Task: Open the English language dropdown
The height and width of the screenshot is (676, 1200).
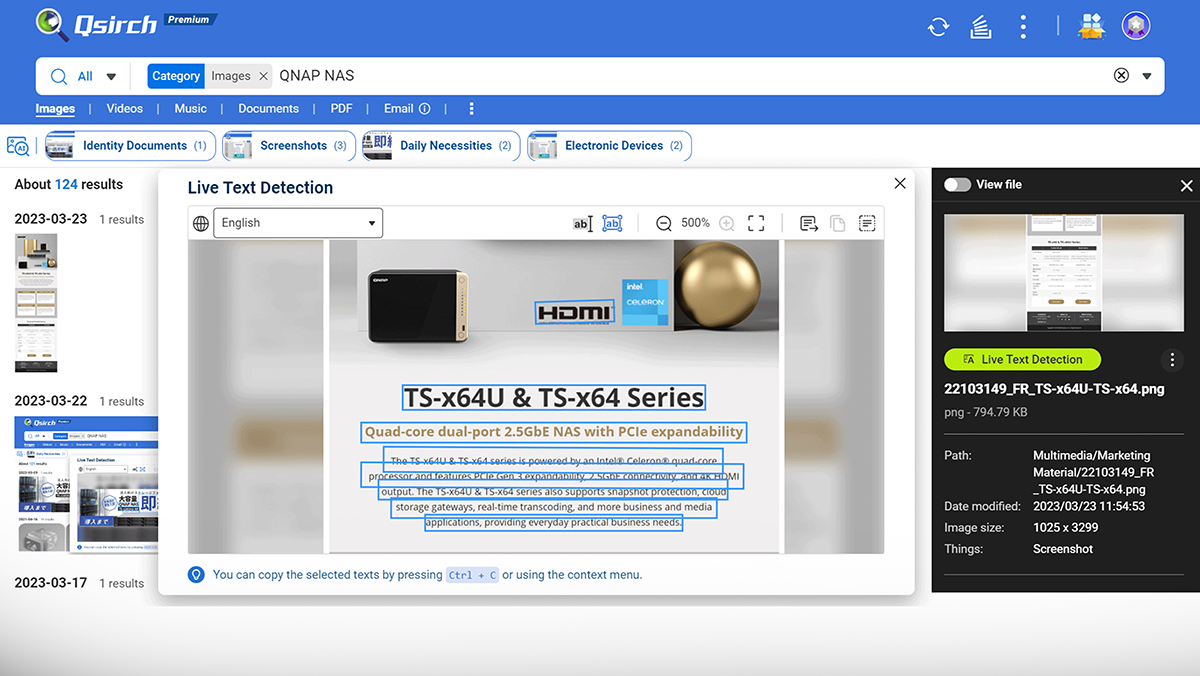Action: pyautogui.click(x=298, y=223)
